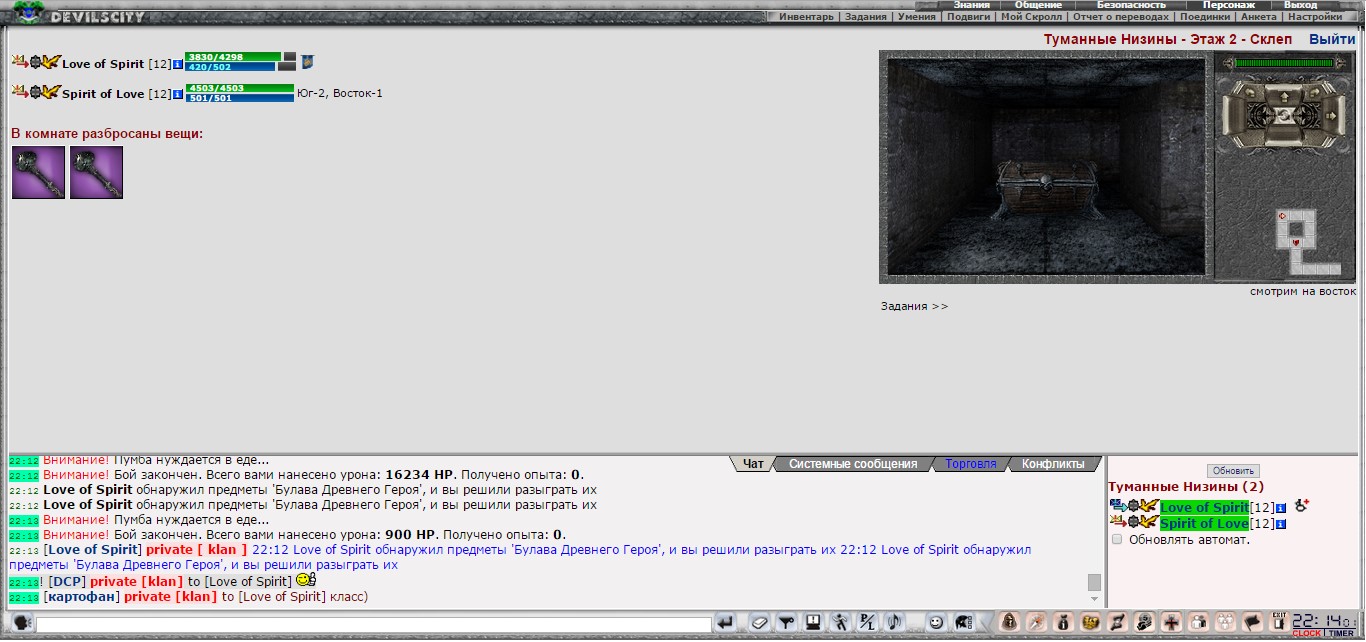The height and width of the screenshot is (642, 1366).
Task: Click the flag icon in bottom toolbar
Action: (x=1252, y=622)
